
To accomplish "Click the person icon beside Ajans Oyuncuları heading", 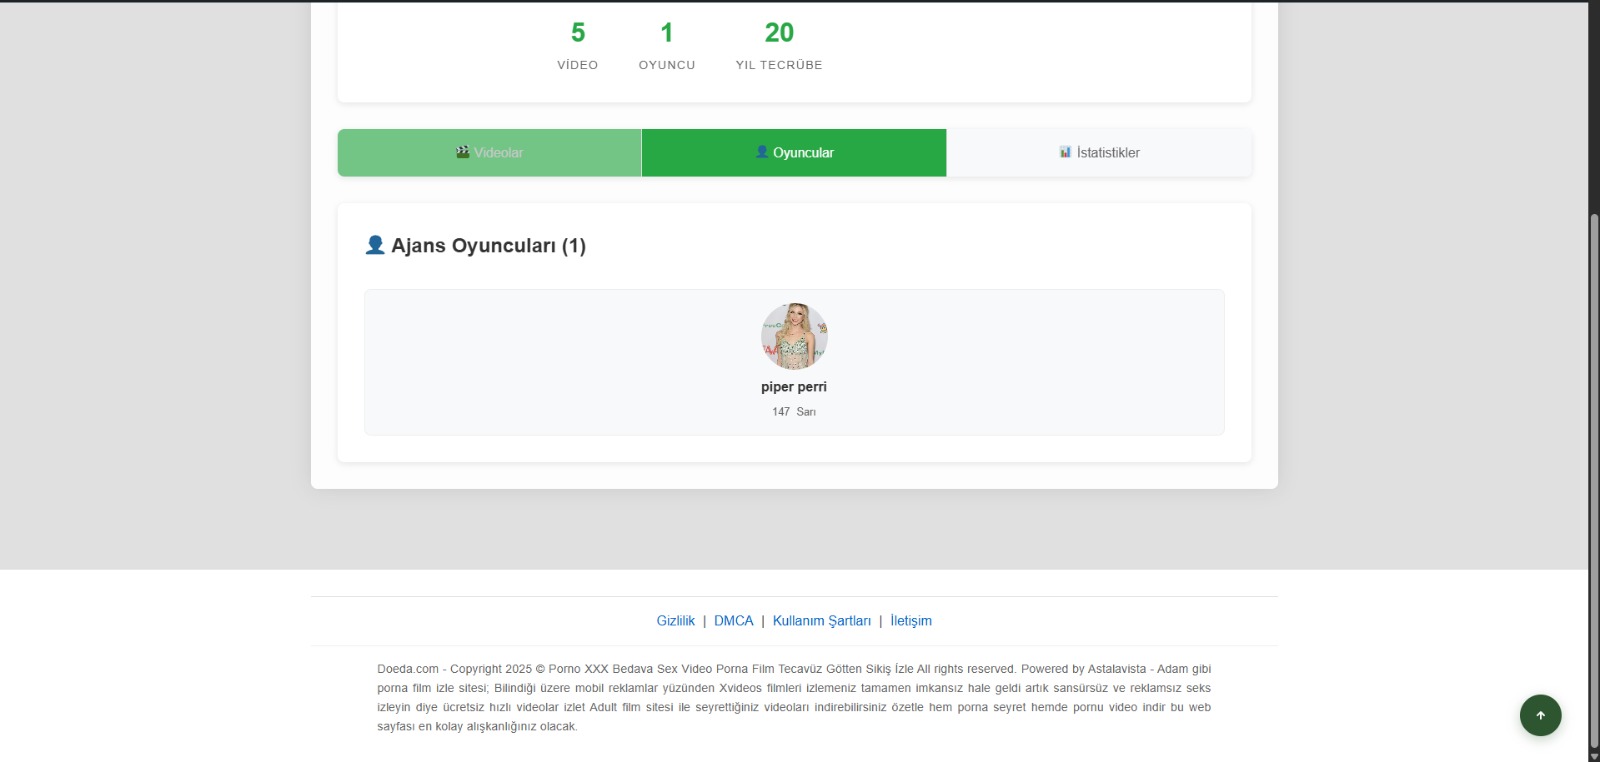I will 375,245.
